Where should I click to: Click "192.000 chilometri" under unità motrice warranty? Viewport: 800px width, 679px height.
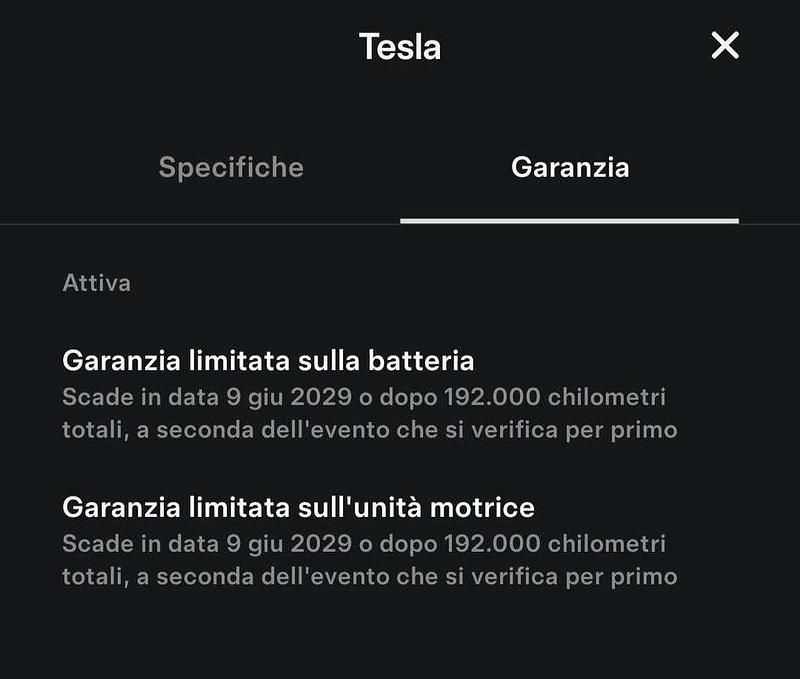551,545
